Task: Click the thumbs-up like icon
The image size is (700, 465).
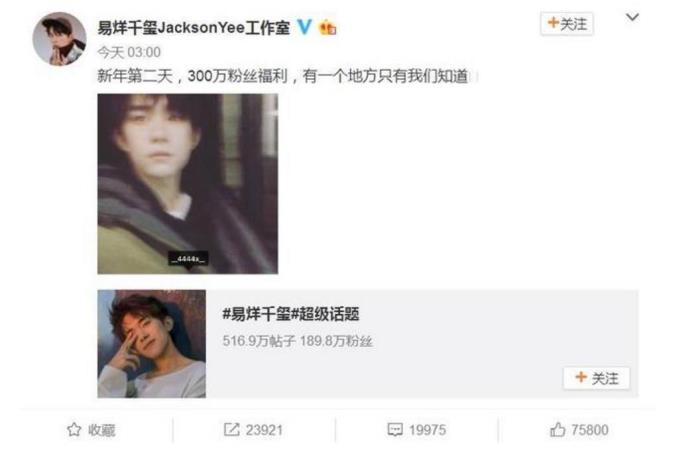Action: 558,430
